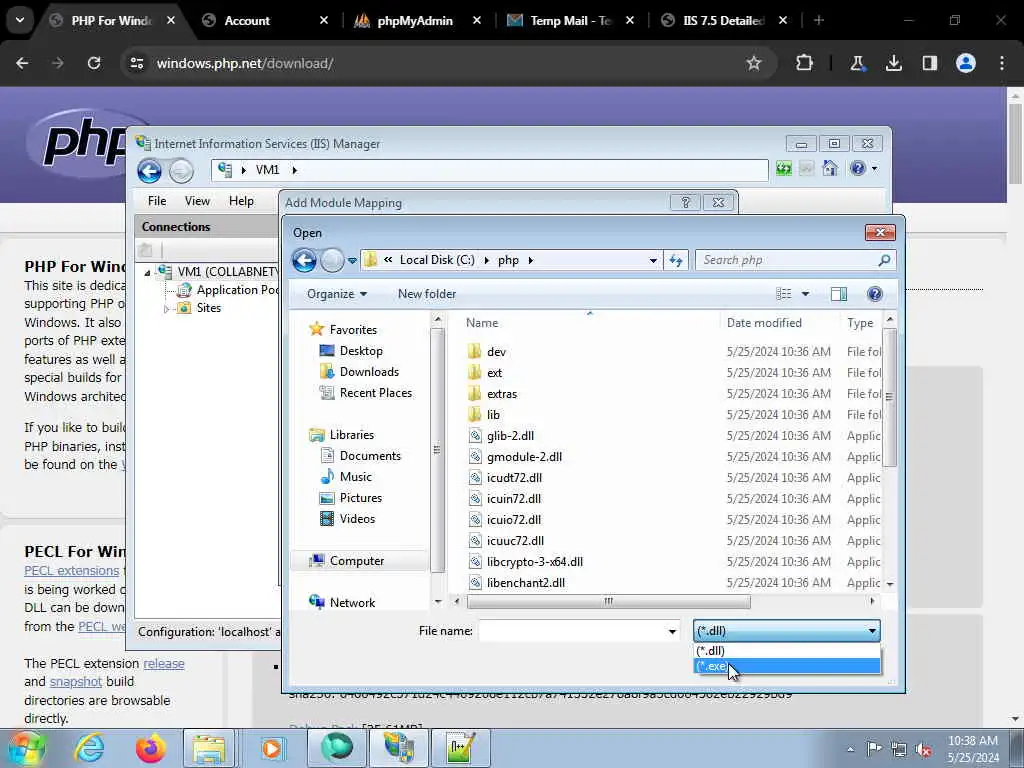This screenshot has height=768, width=1024.
Task: Click the File name input field
Action: 572,631
